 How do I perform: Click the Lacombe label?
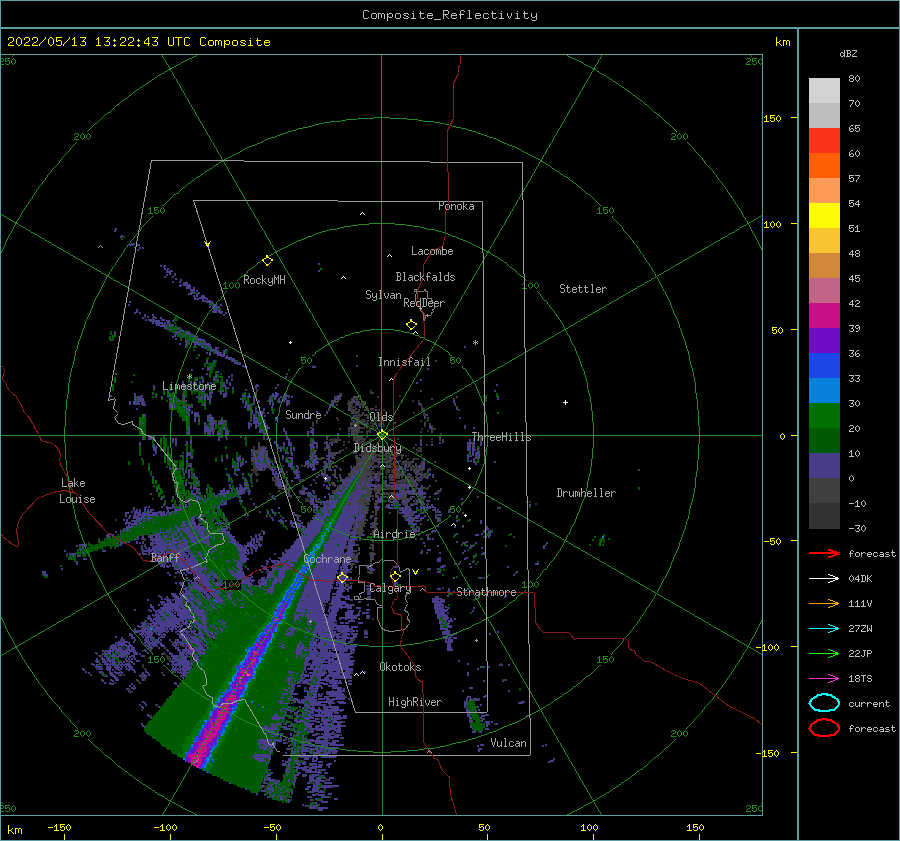point(432,251)
